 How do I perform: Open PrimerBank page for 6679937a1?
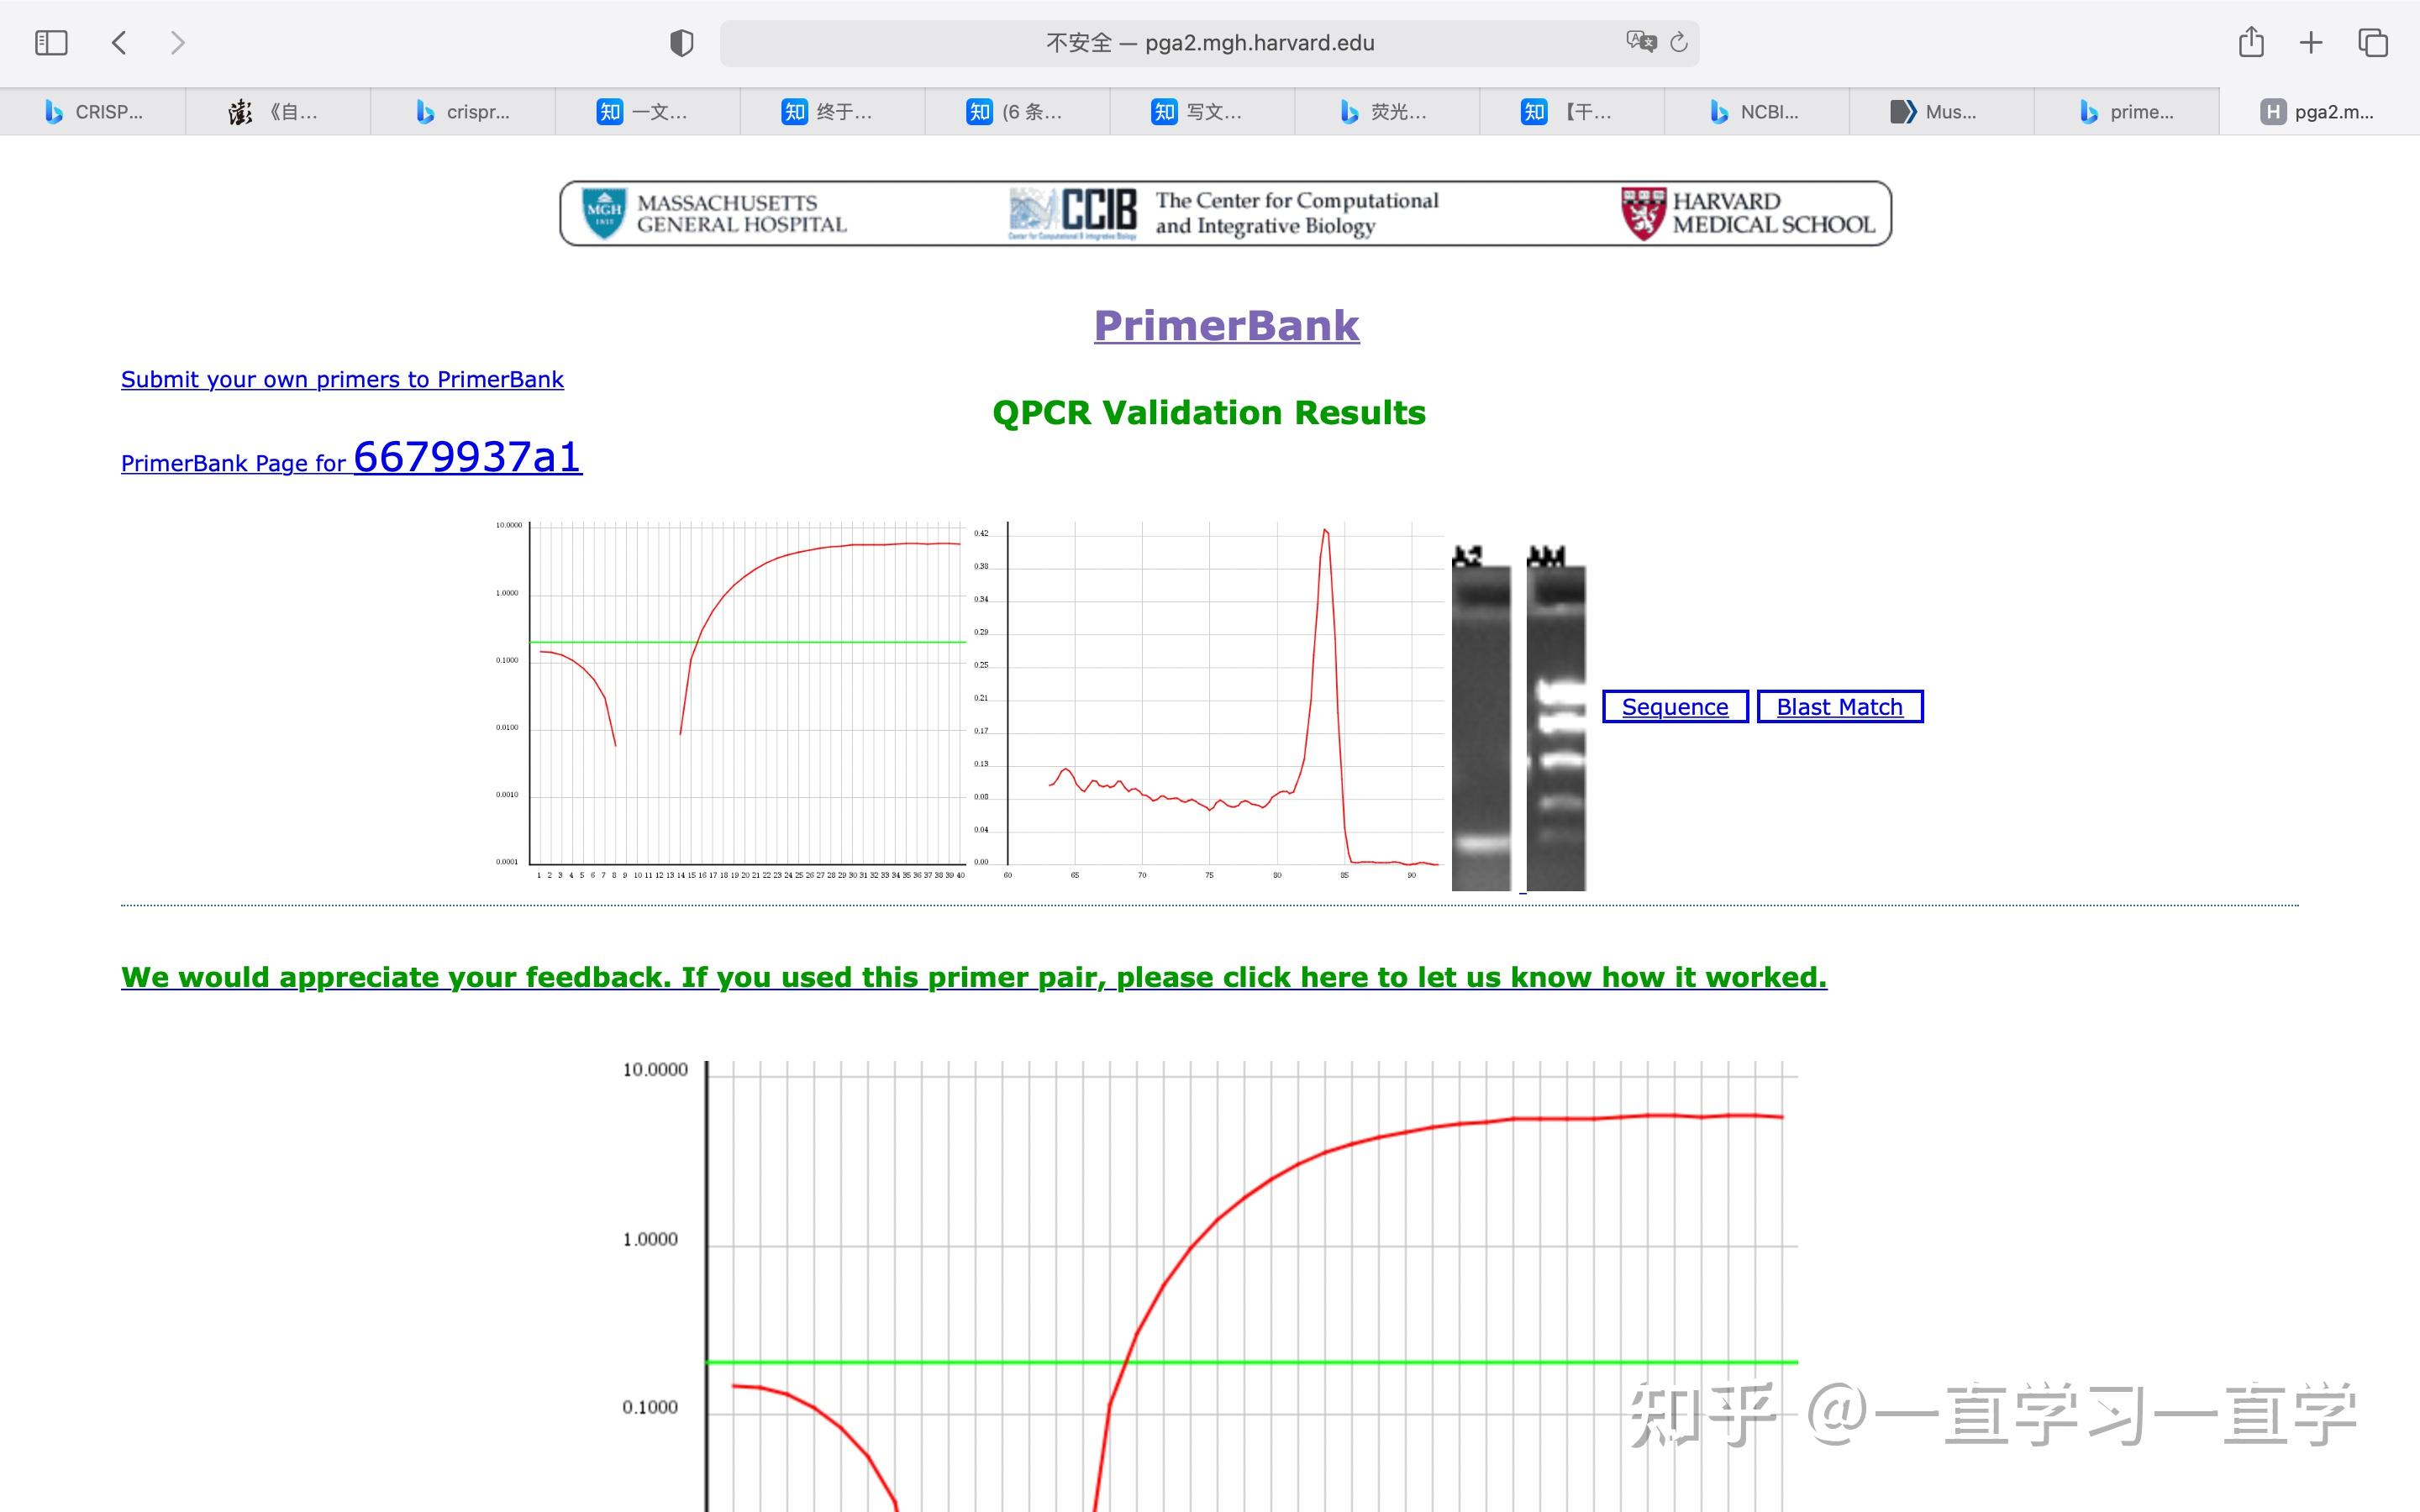(x=466, y=458)
